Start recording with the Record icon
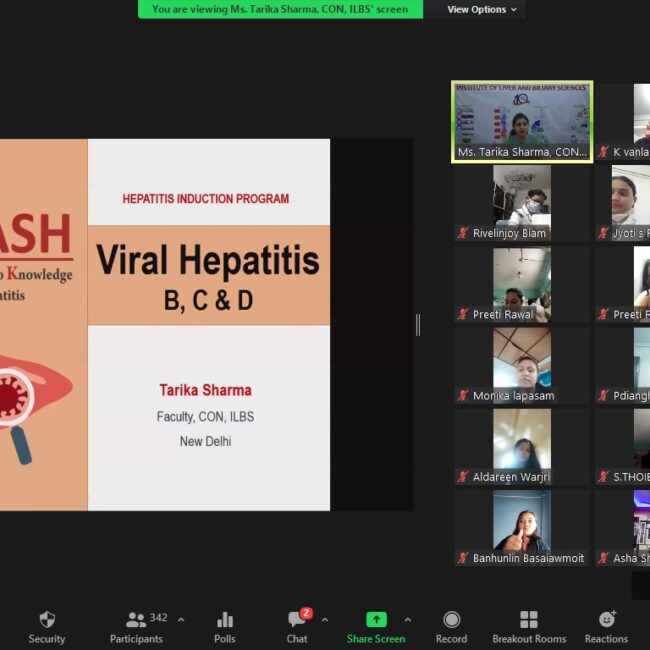This screenshot has height=650, width=650. tap(451, 620)
